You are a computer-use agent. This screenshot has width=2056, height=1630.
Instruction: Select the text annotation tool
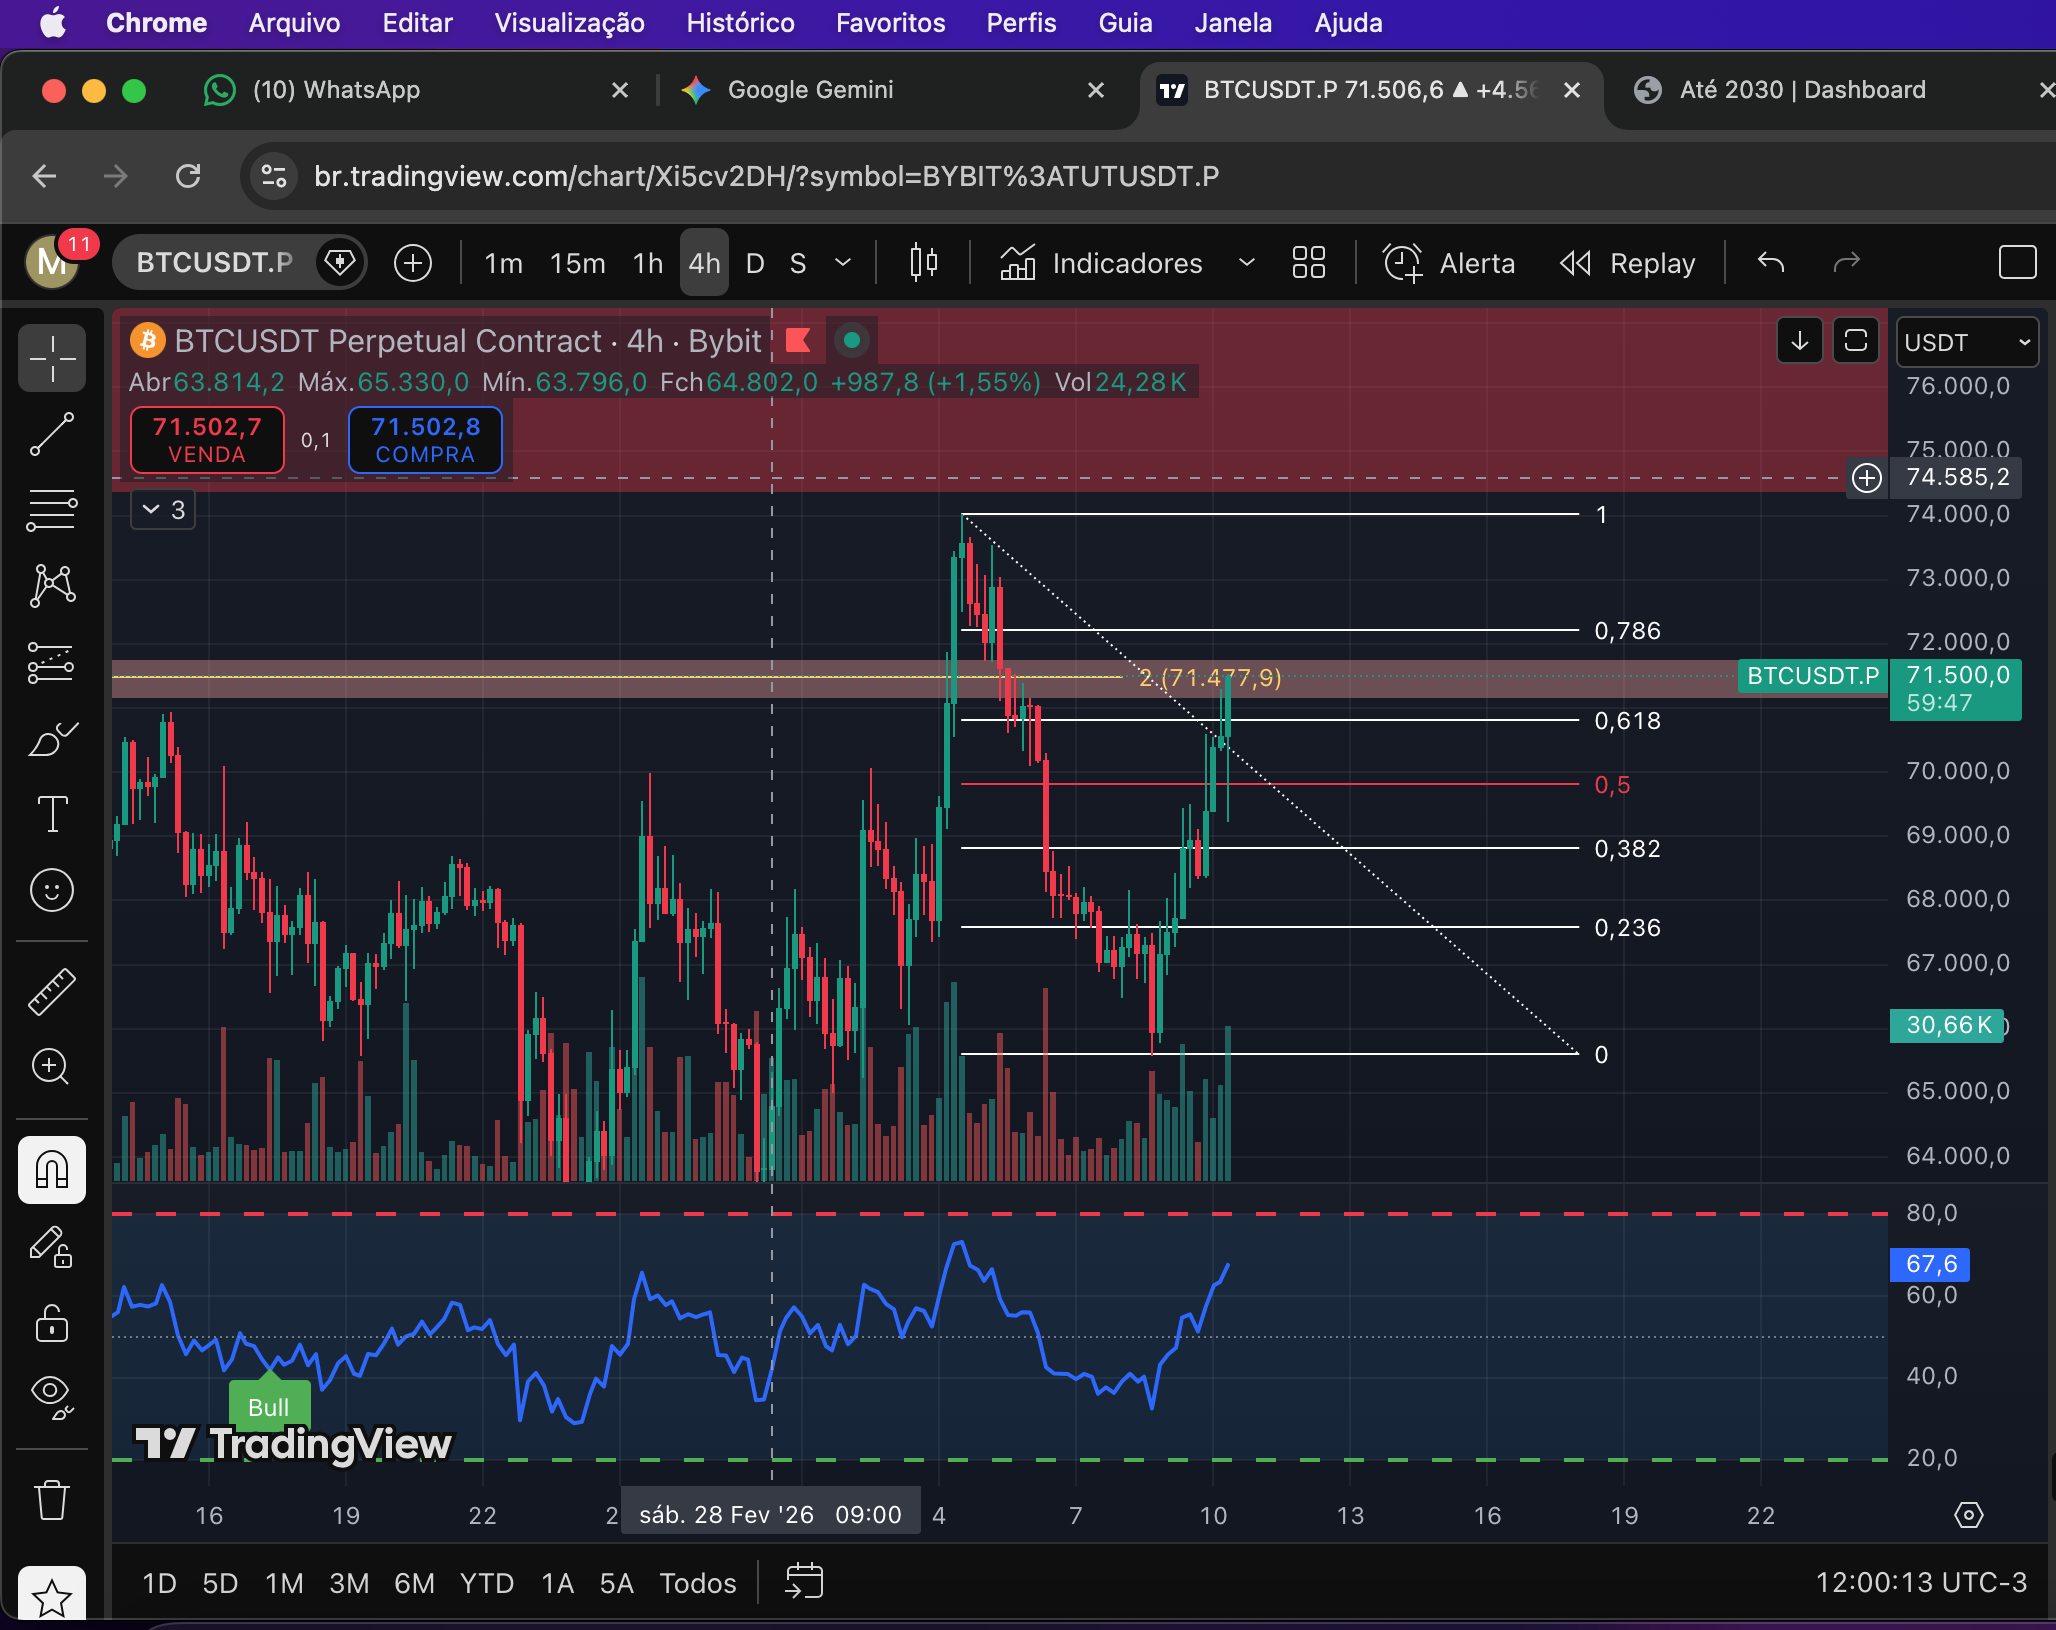click(x=52, y=814)
